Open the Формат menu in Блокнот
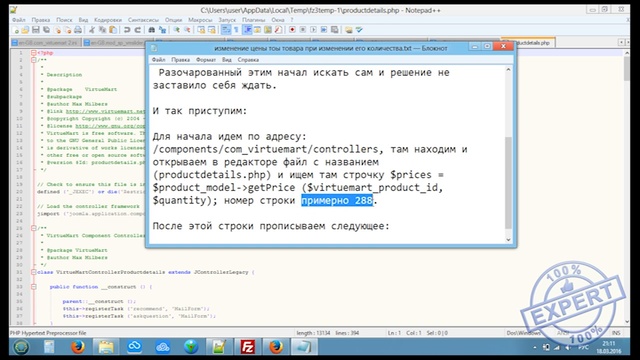Image resolution: width=640 pixels, height=360 pixels. point(206,60)
